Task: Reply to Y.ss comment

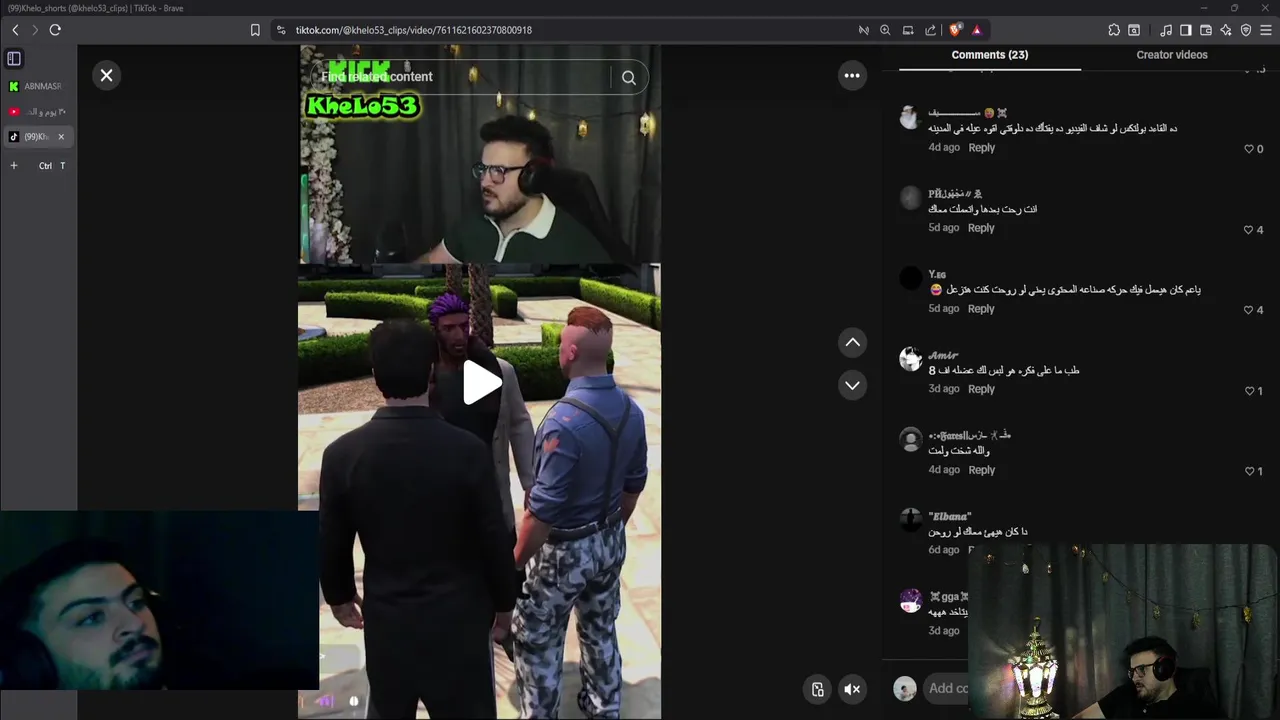Action: 981,309
